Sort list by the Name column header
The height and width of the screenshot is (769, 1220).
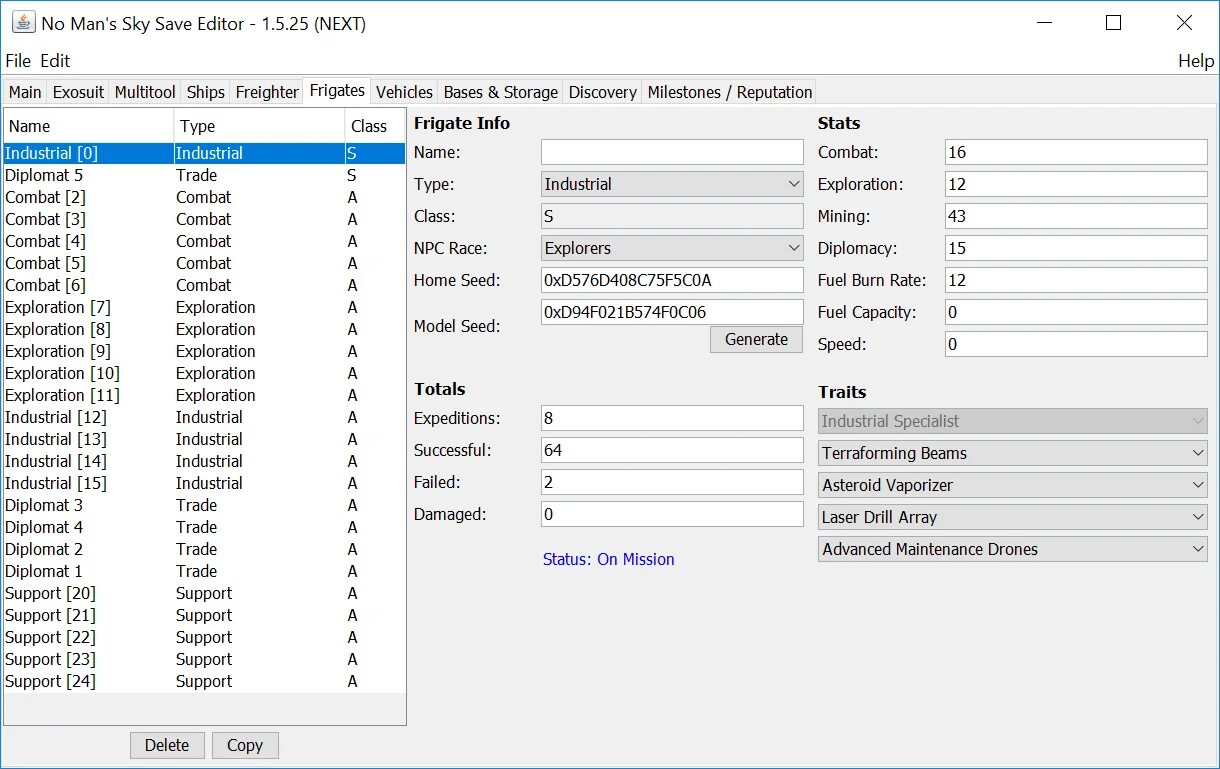coord(88,126)
